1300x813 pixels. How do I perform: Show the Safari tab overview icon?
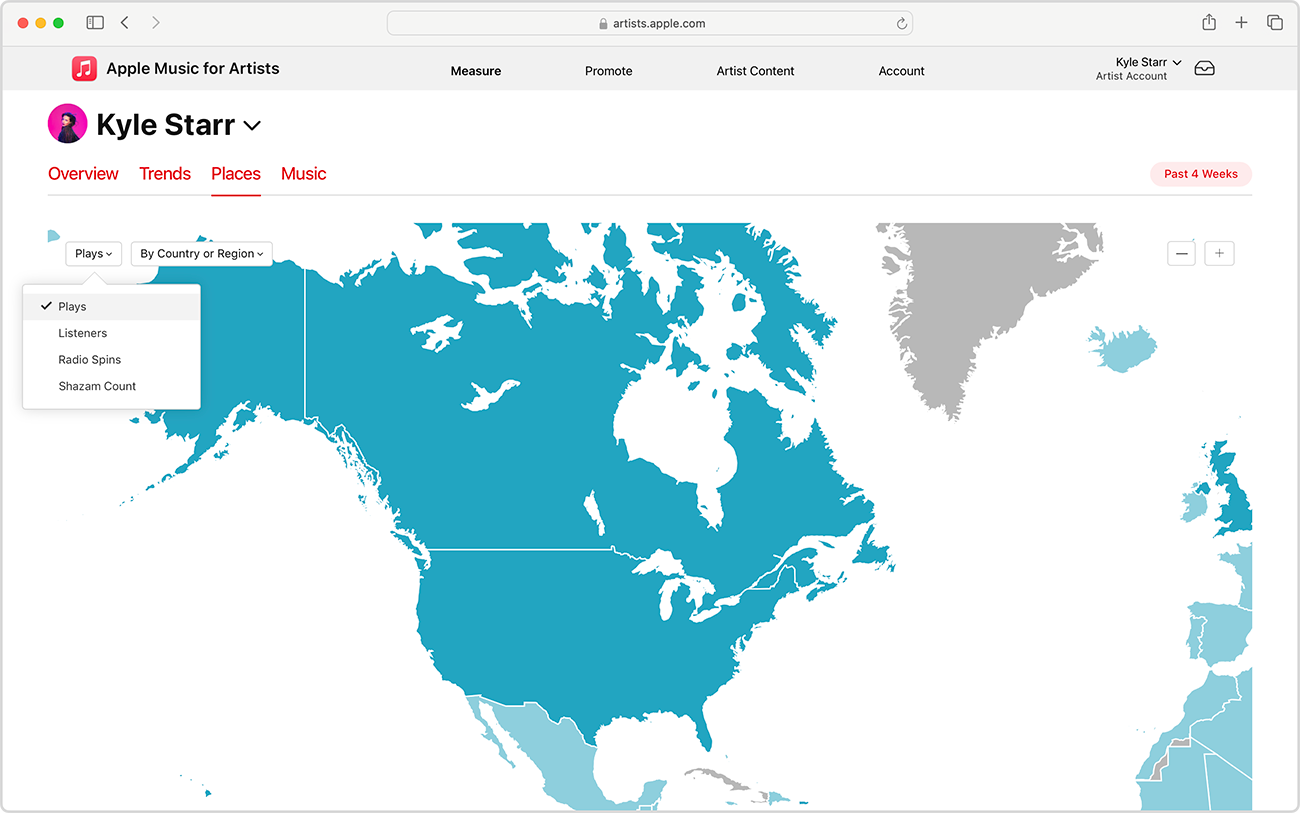pyautogui.click(x=1274, y=23)
